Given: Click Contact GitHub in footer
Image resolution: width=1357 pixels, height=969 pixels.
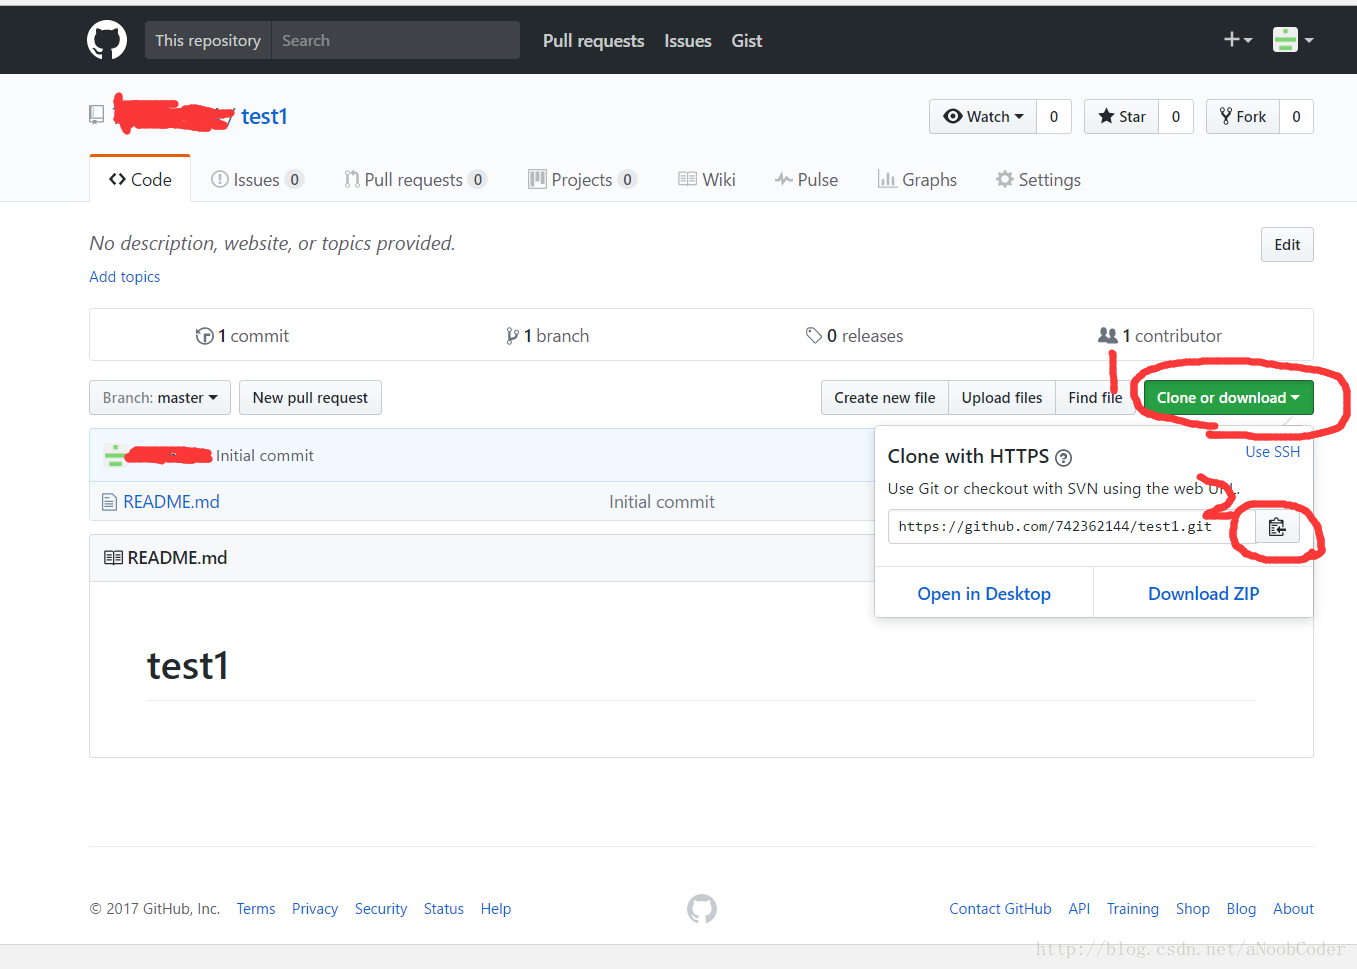Looking at the screenshot, I should 1000,908.
